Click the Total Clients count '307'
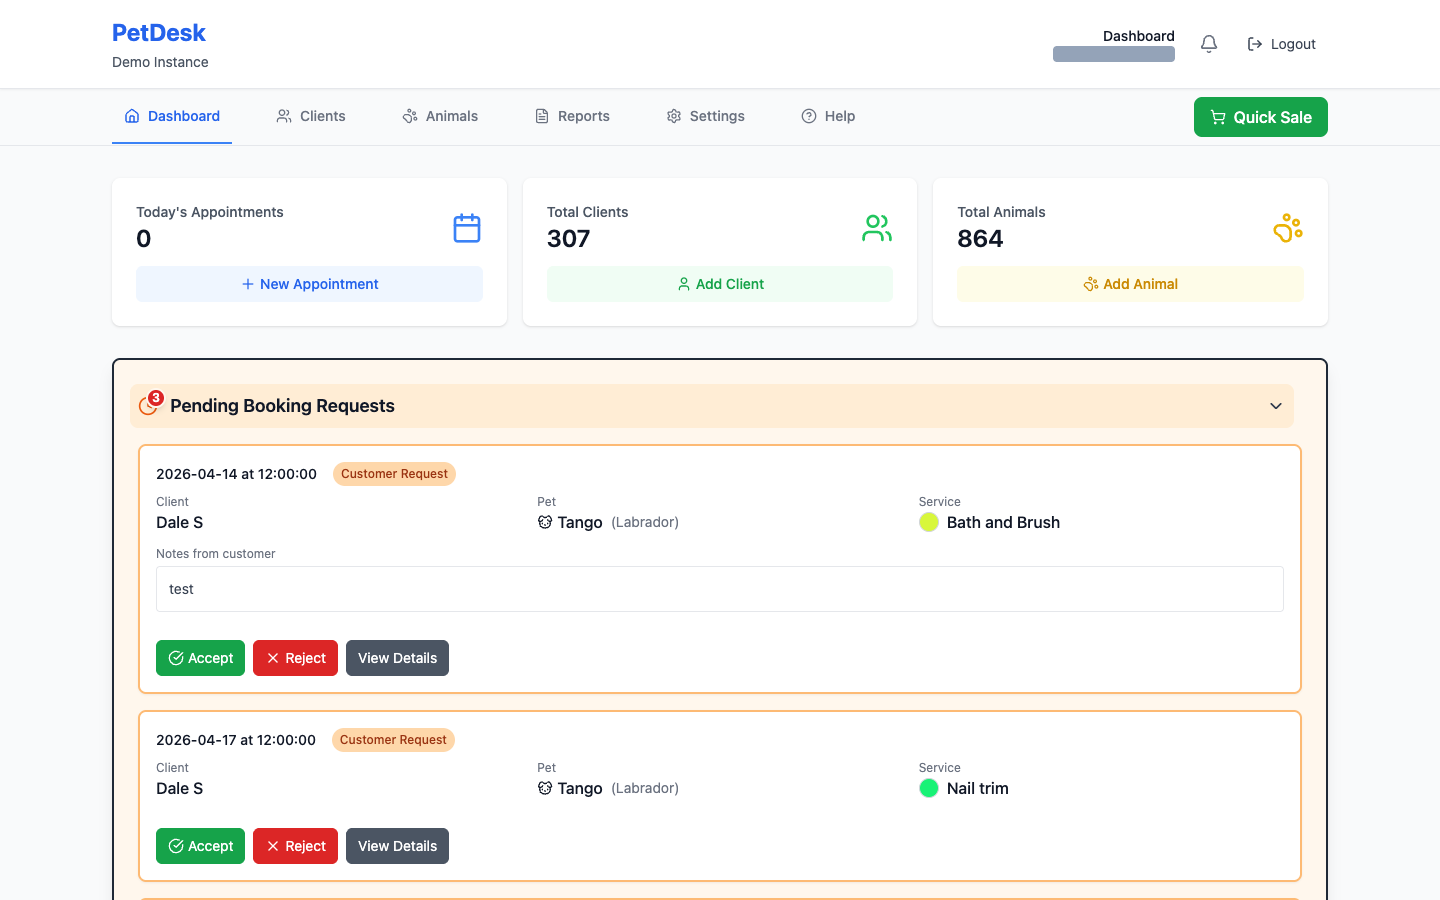Viewport: 1440px width, 900px height. click(x=569, y=239)
